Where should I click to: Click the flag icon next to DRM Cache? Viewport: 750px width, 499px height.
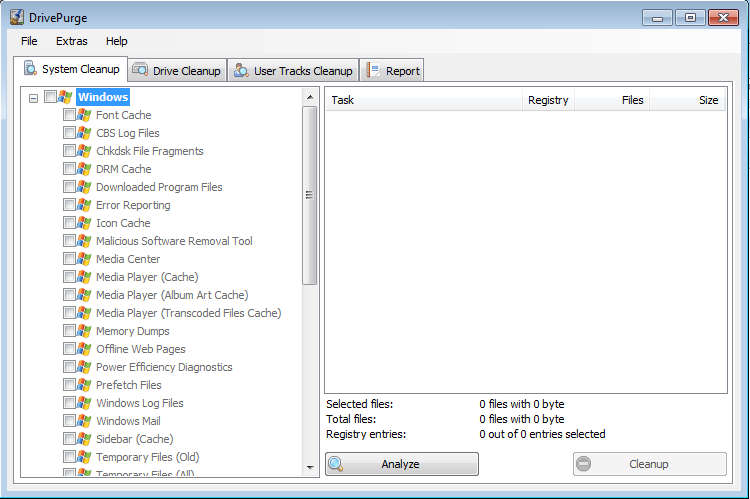84,169
